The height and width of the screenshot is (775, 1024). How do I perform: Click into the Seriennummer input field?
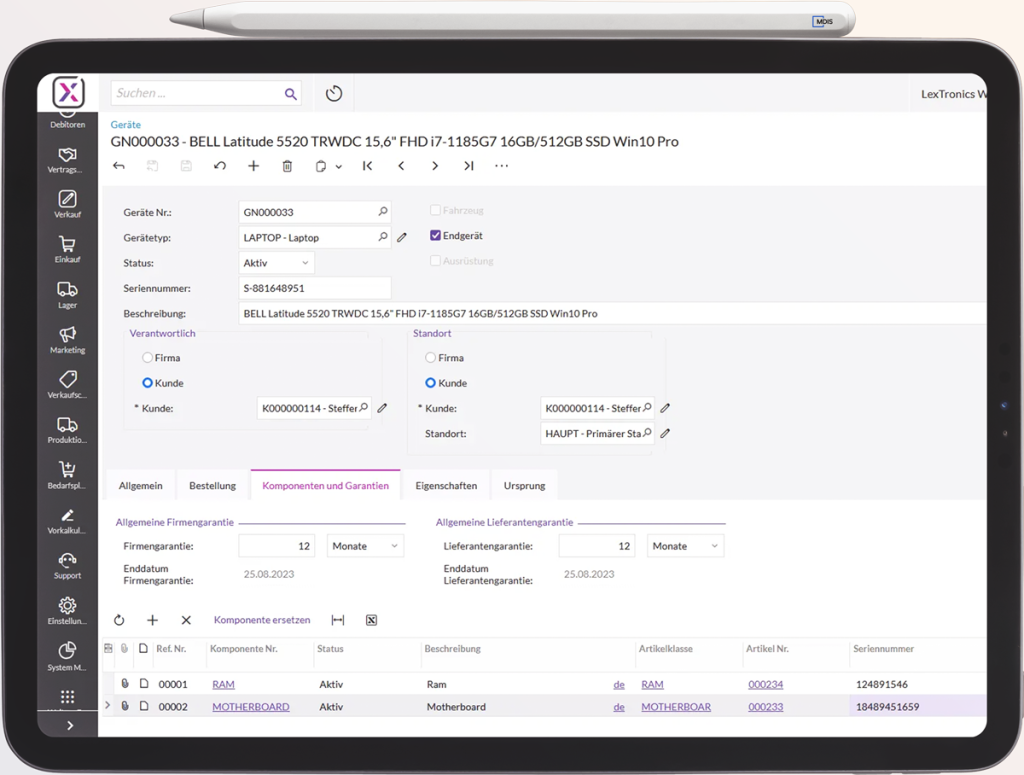coord(315,289)
